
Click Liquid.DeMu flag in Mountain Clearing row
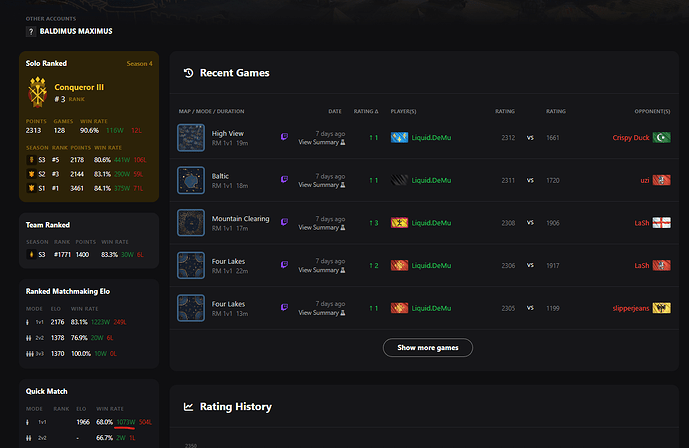[x=399, y=223]
